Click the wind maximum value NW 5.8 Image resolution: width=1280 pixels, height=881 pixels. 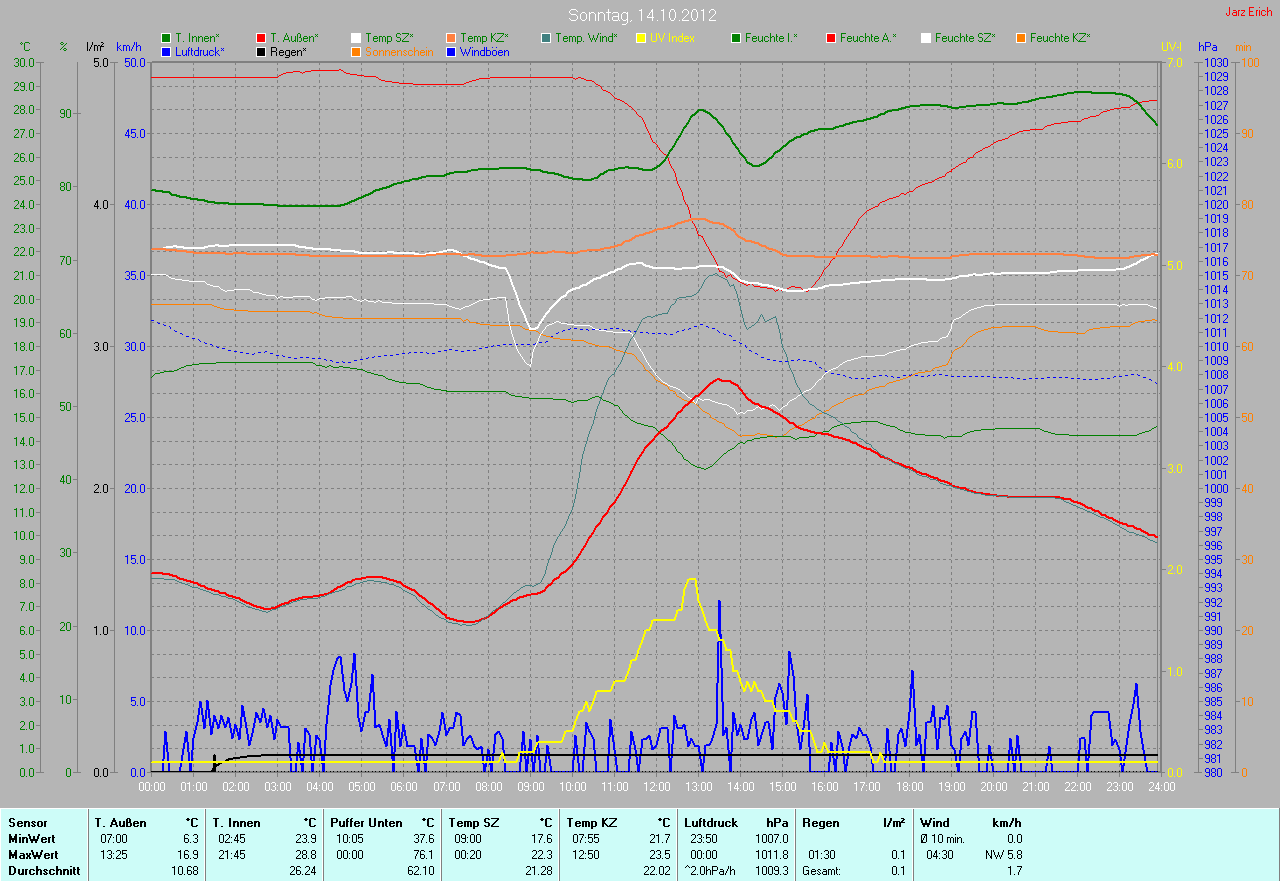[1005, 855]
